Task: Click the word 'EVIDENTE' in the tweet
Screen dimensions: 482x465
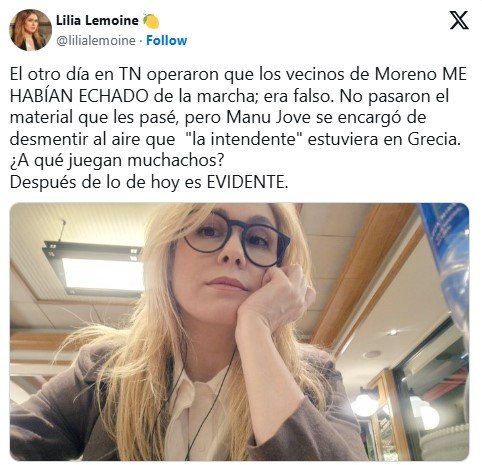Action: pos(246,182)
